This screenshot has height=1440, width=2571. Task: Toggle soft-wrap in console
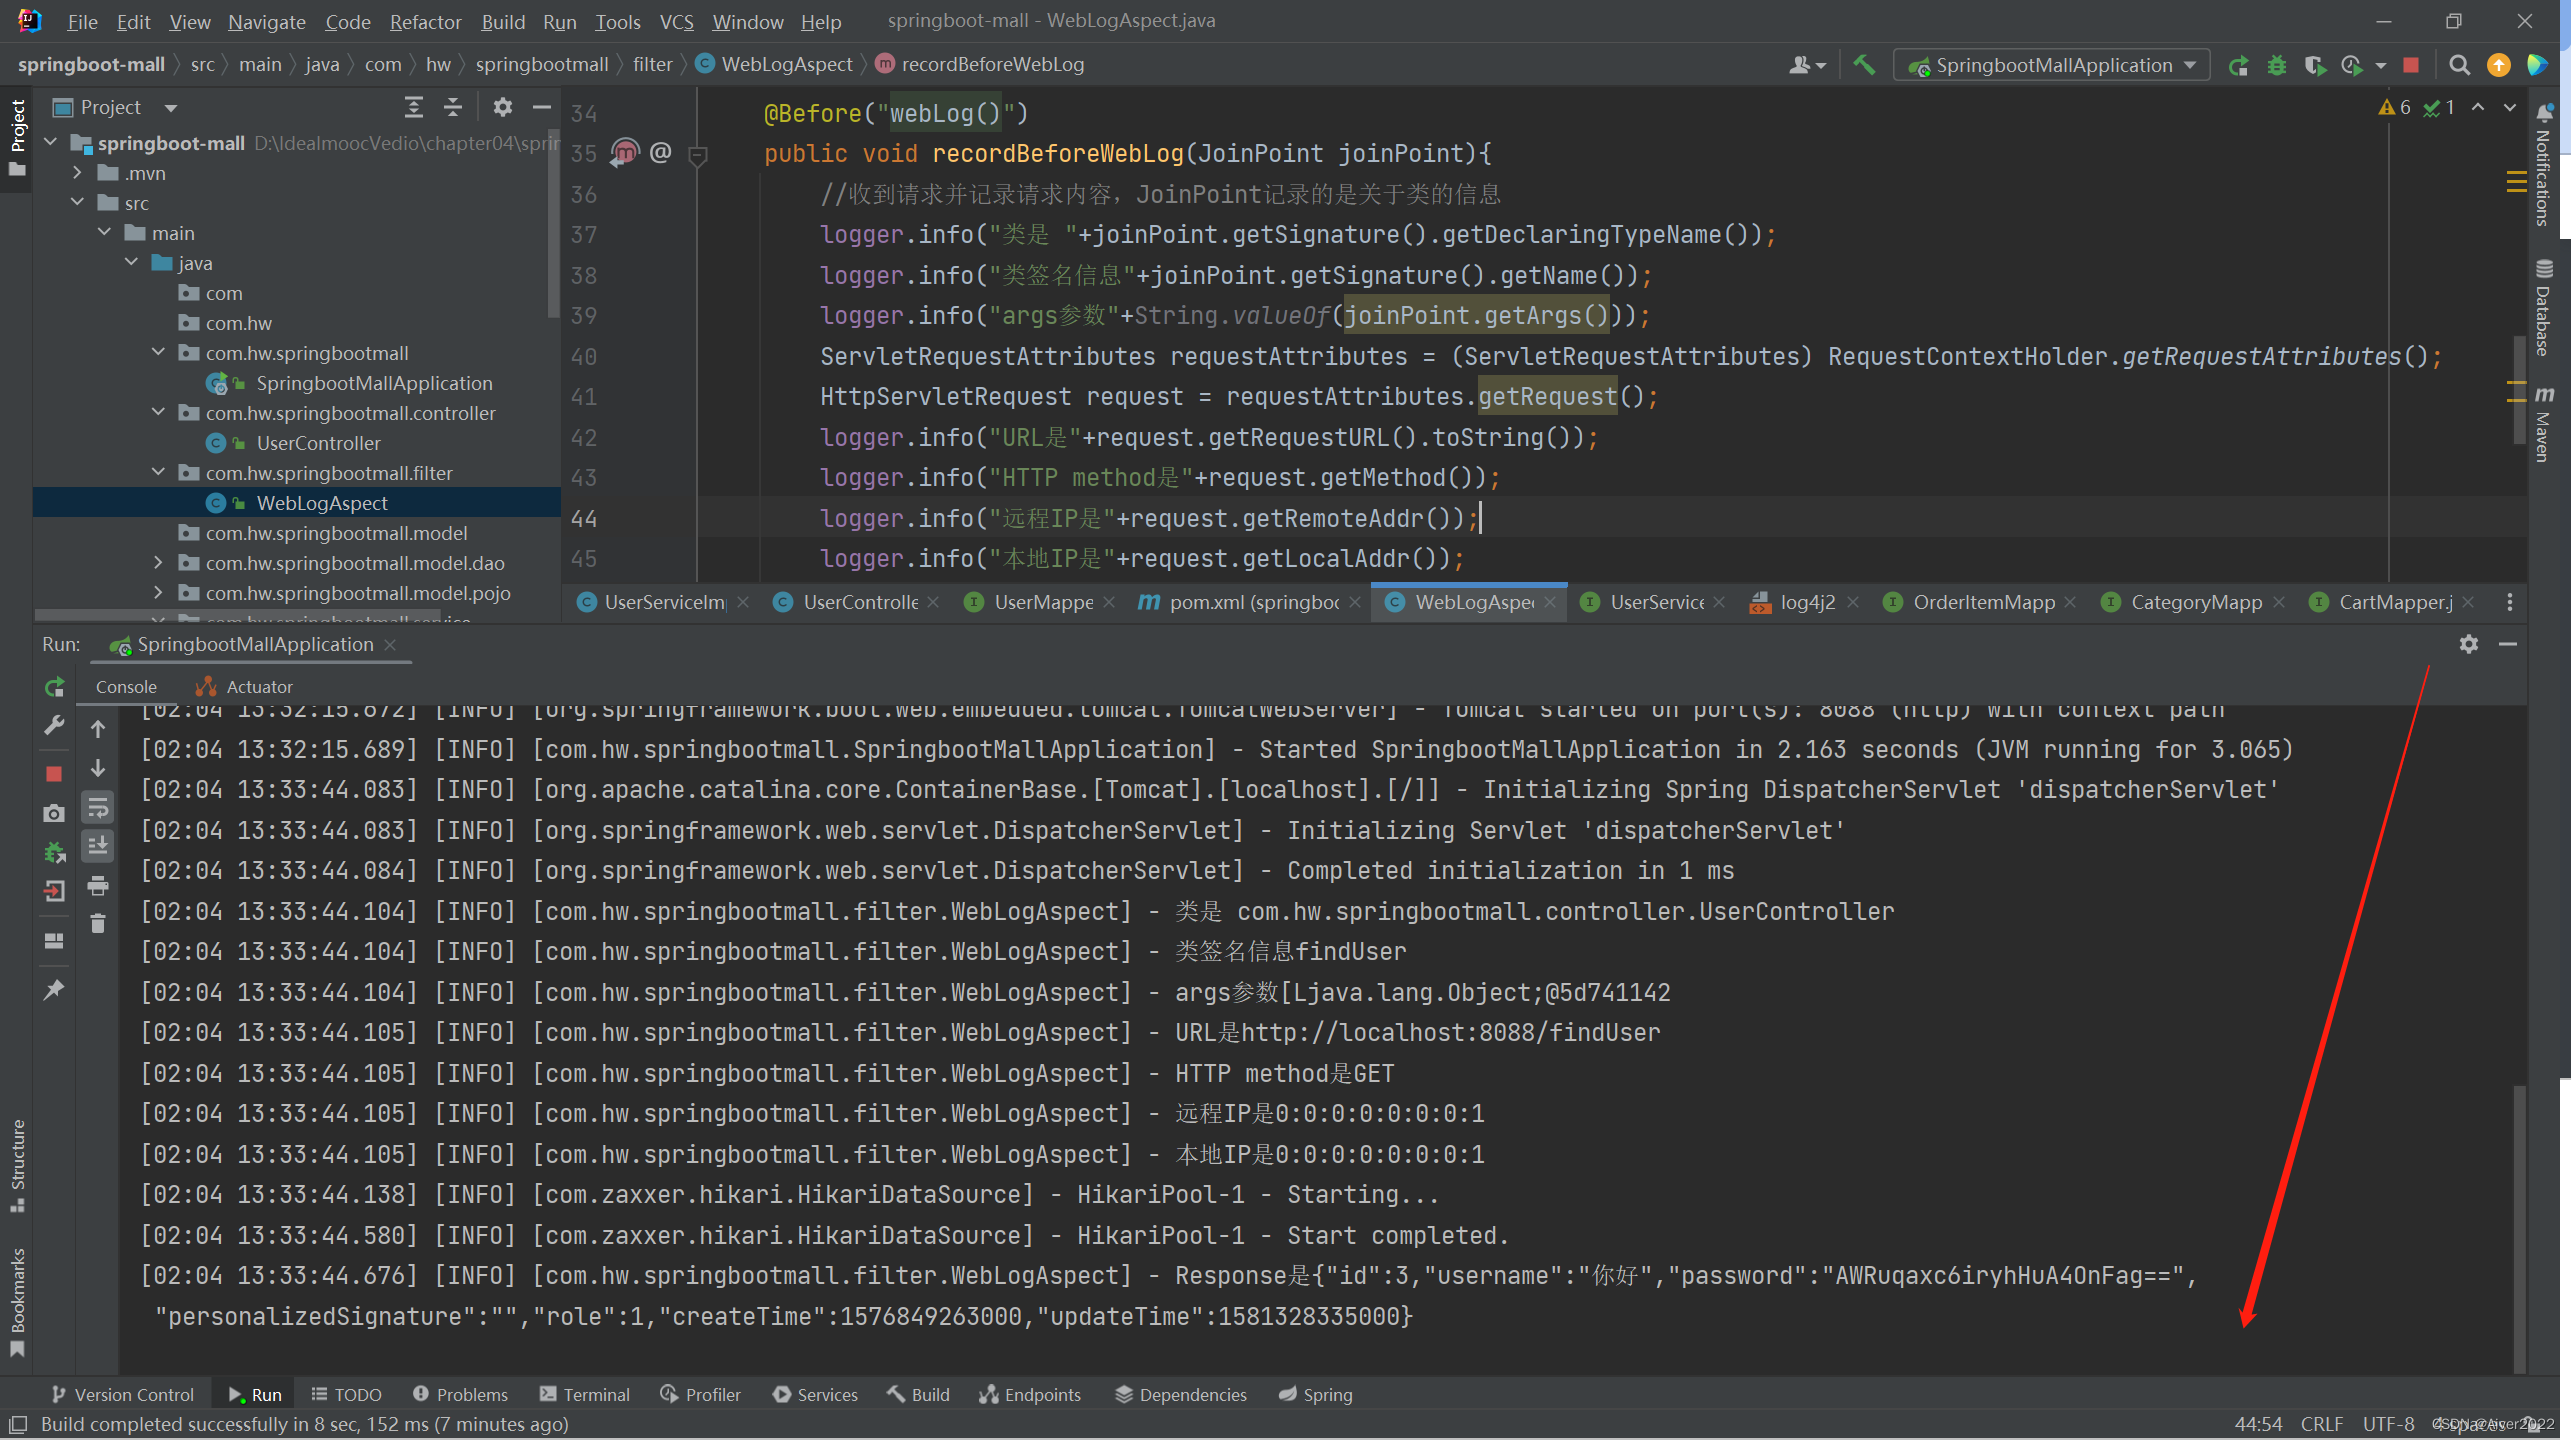pos(98,807)
